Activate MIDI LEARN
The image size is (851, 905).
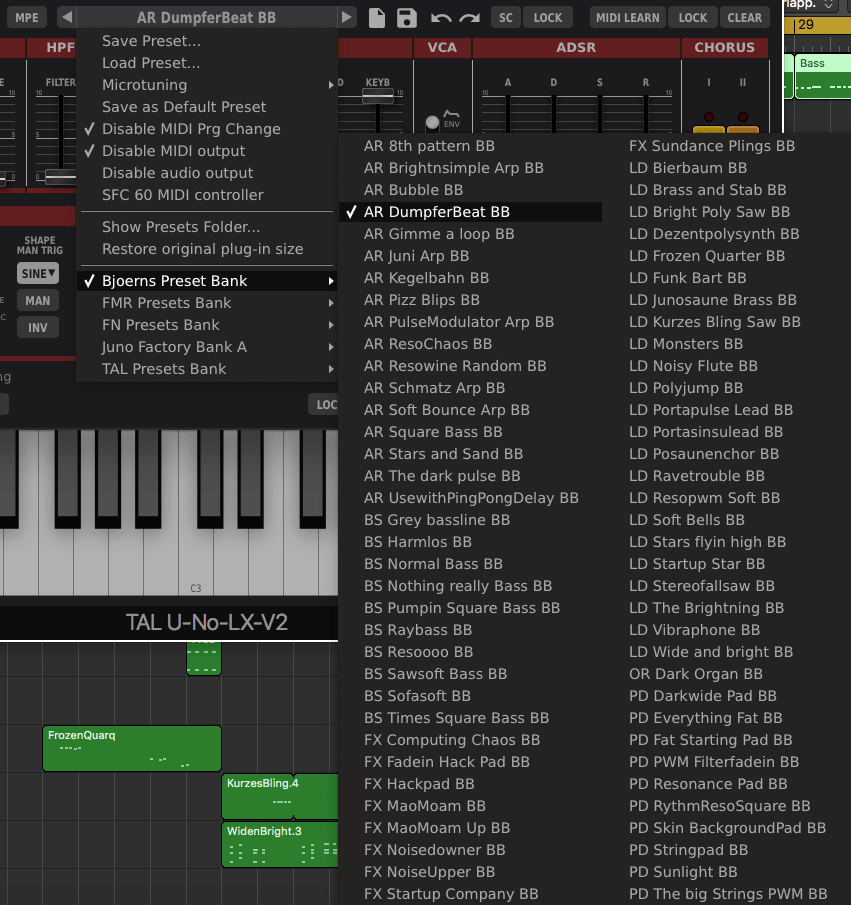pos(628,17)
